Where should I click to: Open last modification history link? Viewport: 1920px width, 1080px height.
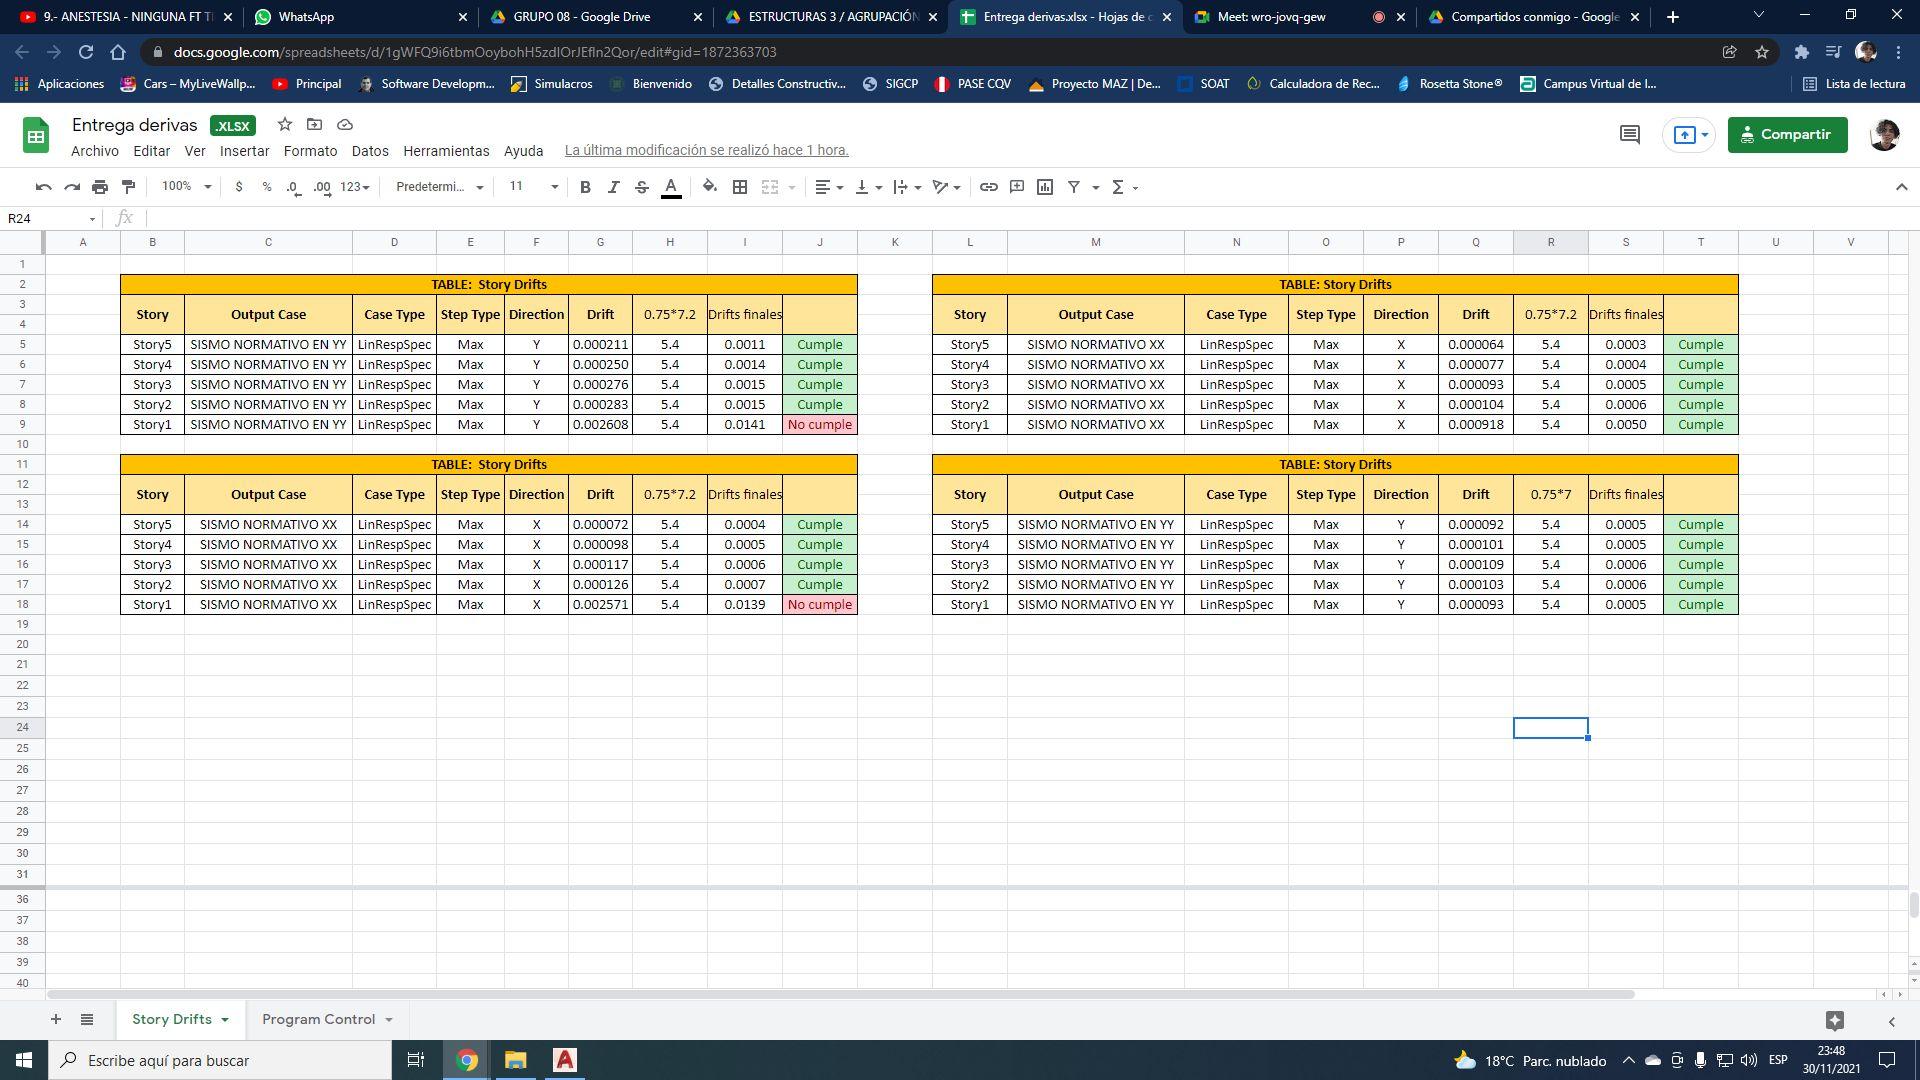[x=706, y=150]
